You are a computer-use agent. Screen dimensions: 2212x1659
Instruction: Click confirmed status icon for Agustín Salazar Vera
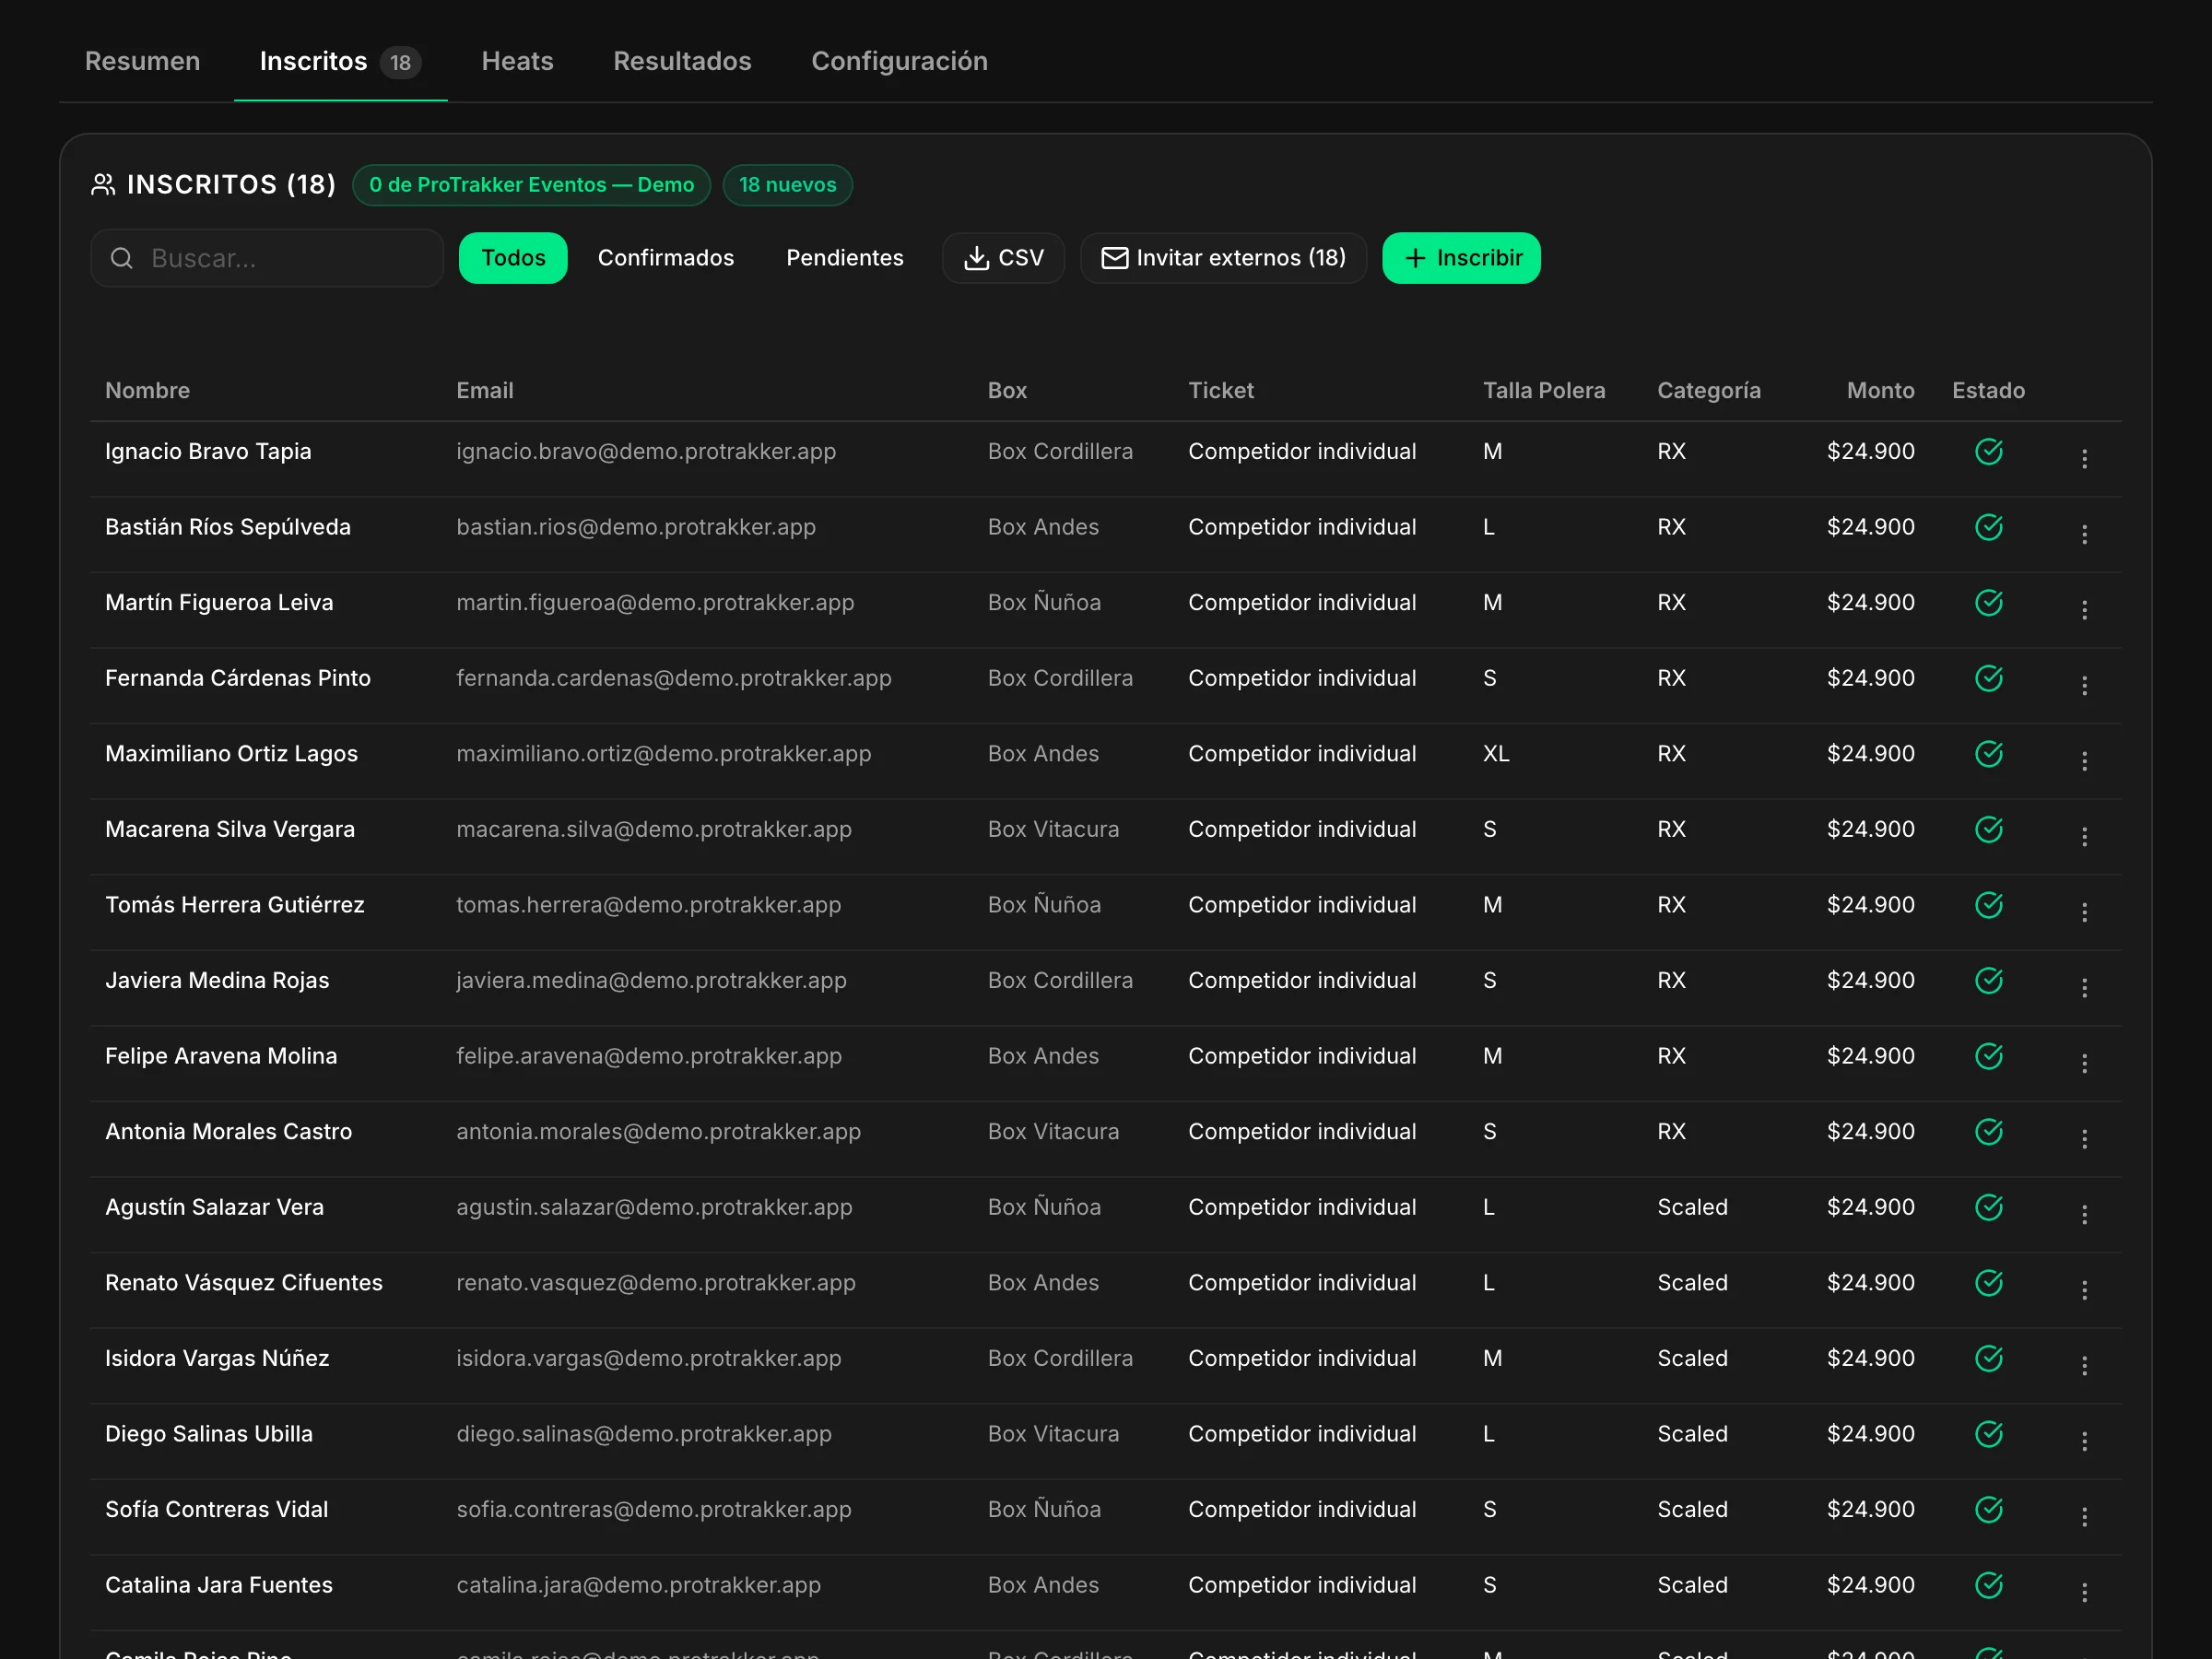1988,1207
